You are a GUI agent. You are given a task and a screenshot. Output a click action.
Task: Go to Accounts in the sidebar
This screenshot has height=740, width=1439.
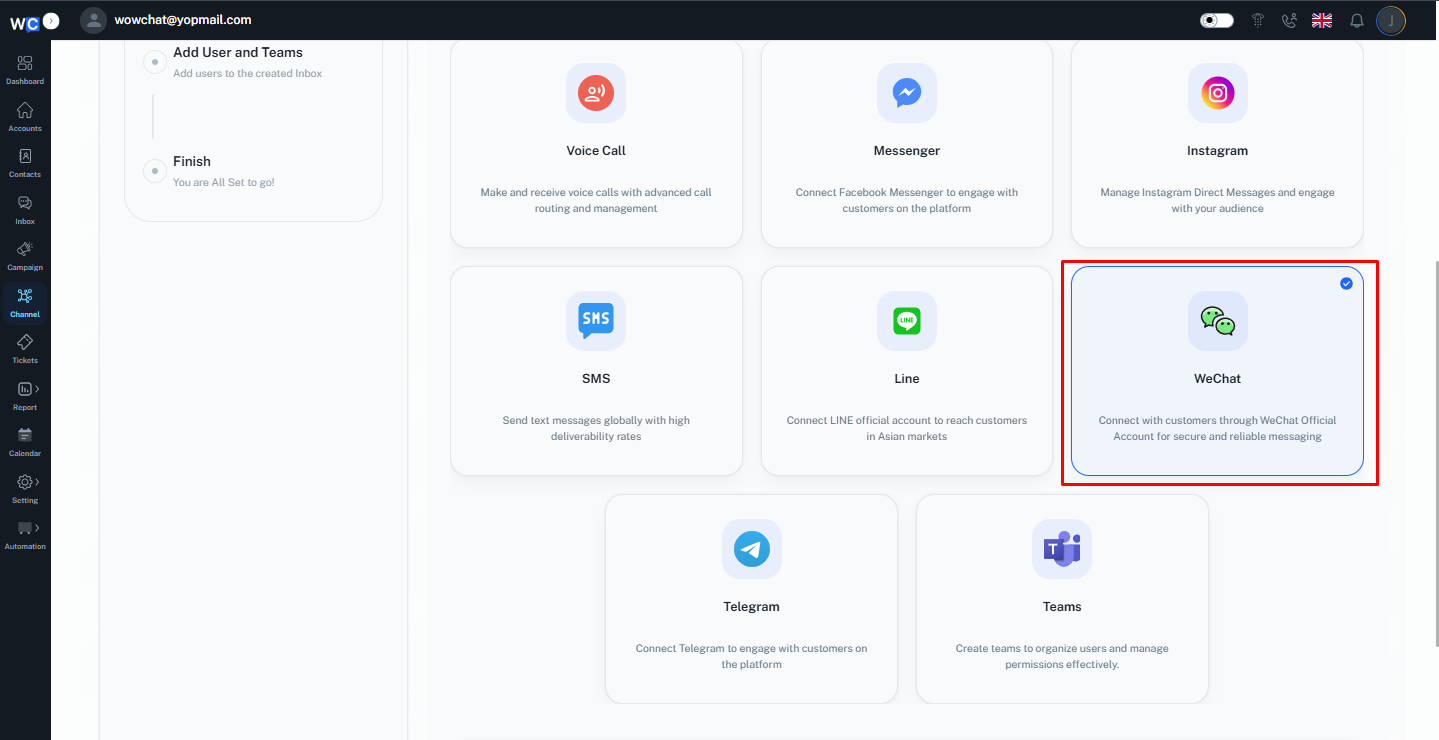pos(25,116)
